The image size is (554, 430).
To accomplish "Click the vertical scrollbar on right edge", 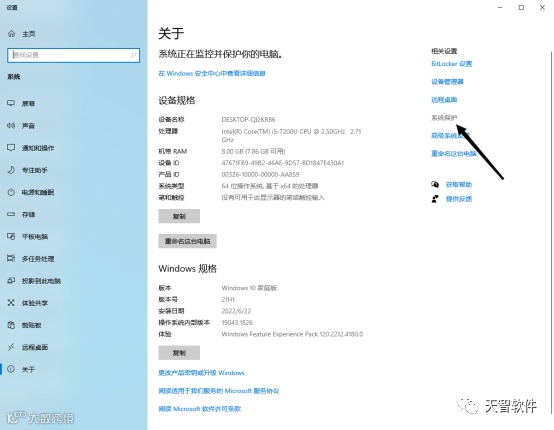I will pyautogui.click(x=552, y=231).
